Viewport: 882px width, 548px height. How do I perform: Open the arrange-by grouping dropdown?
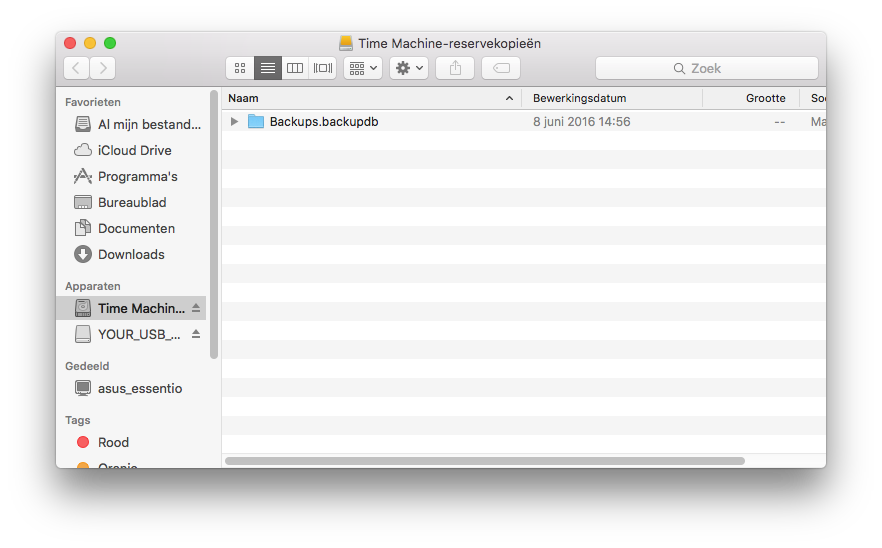point(363,68)
